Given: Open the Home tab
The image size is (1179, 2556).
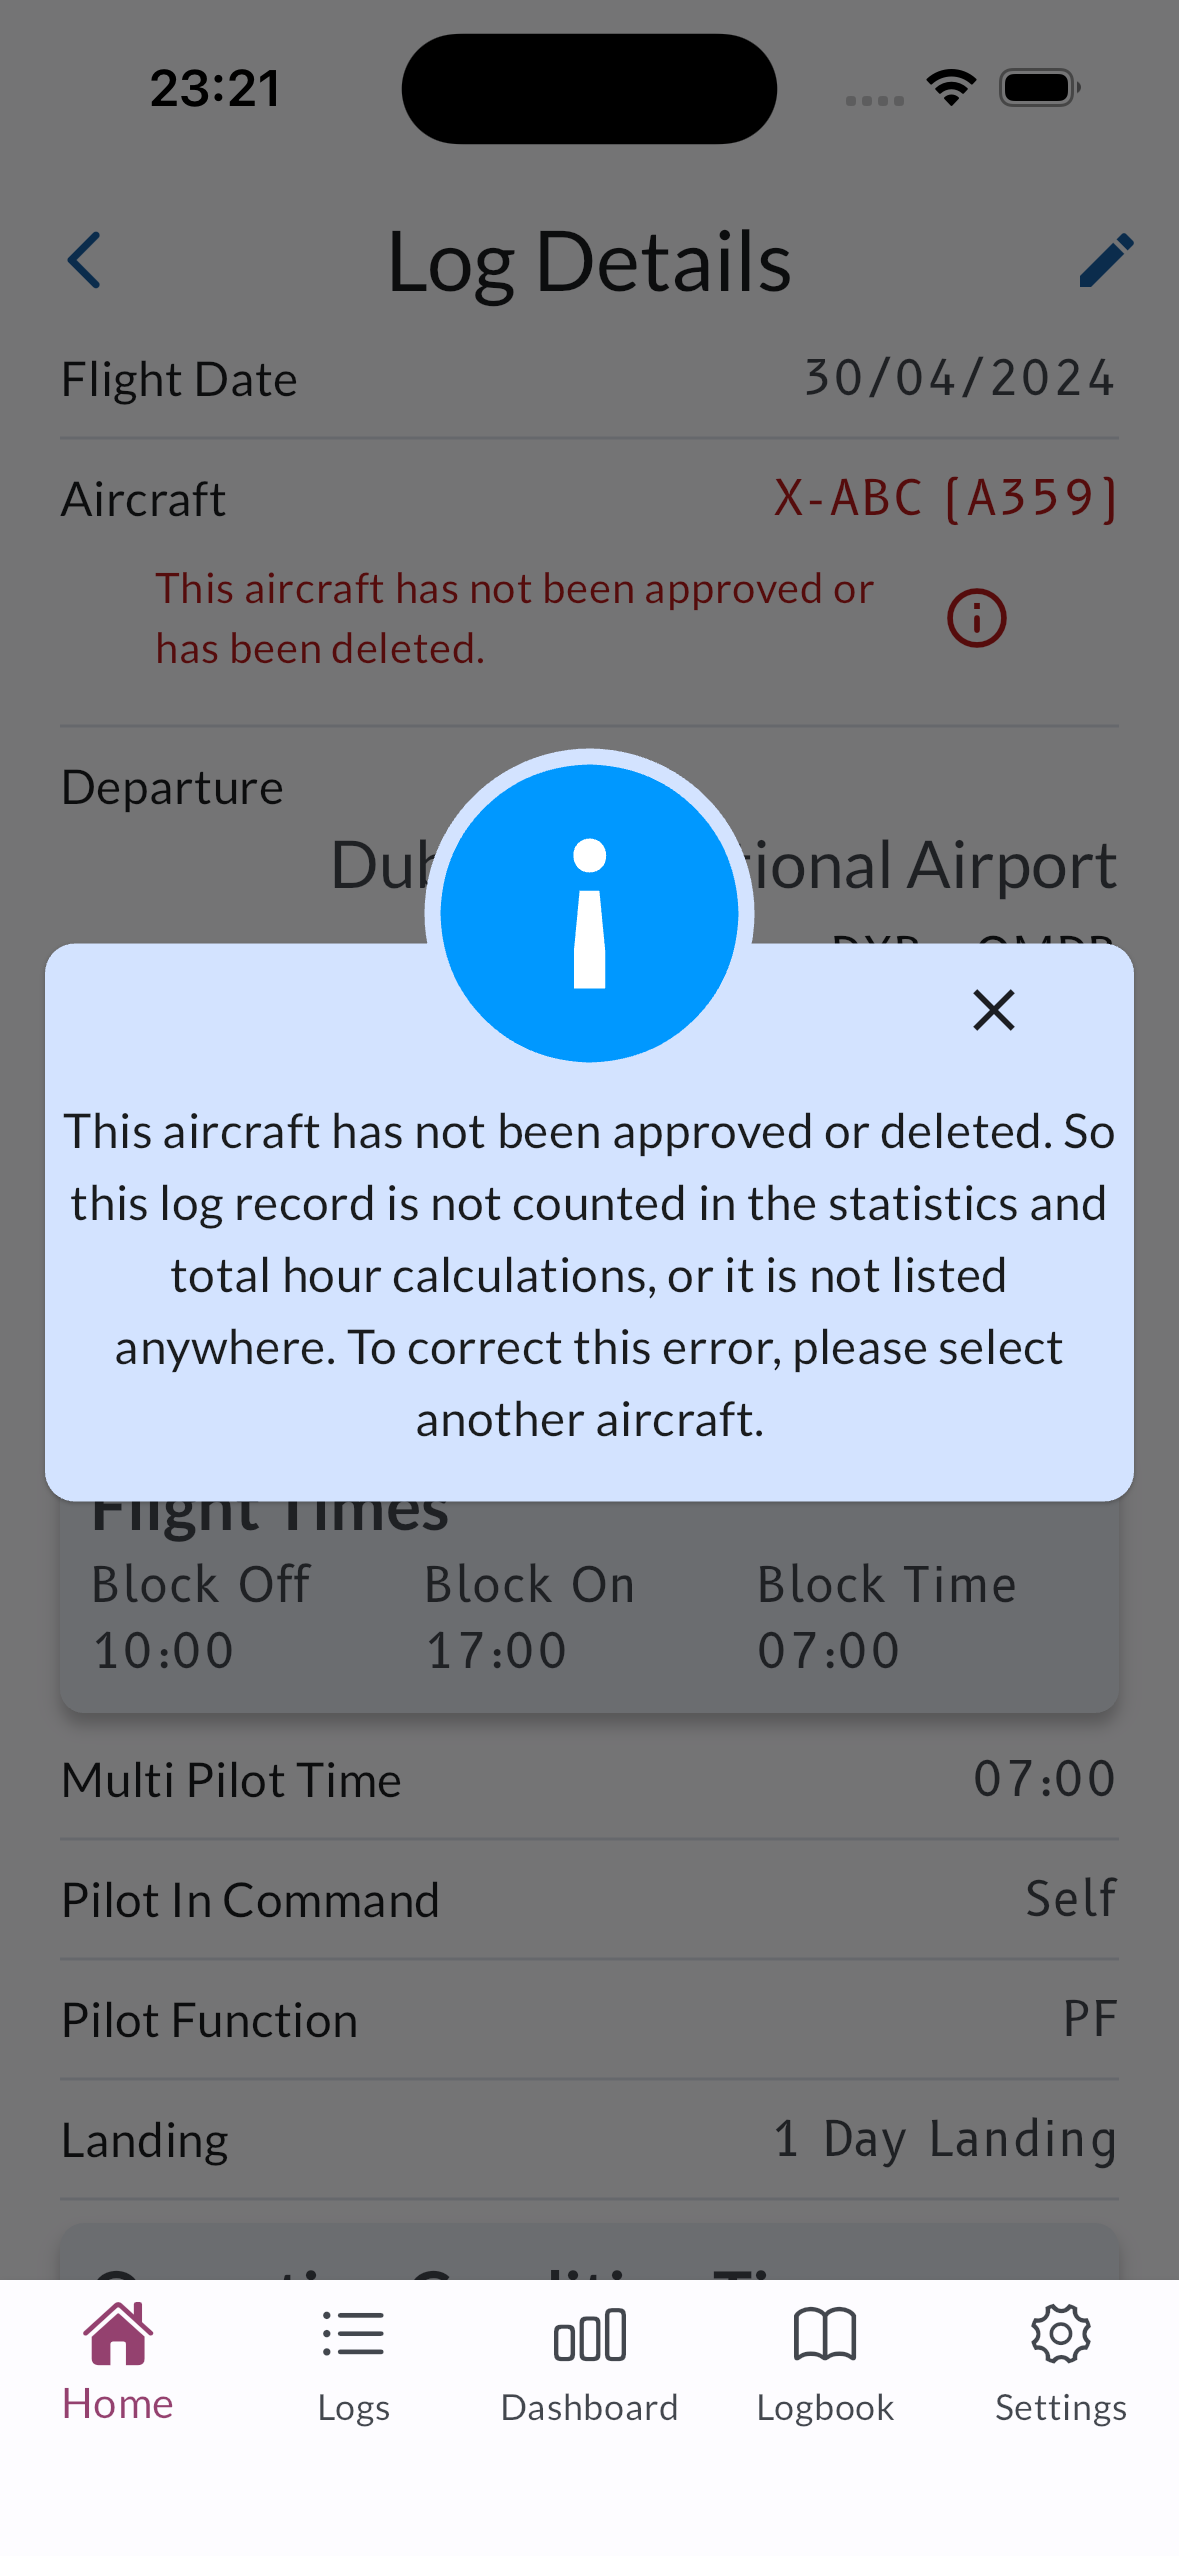Looking at the screenshot, I should click(118, 2362).
